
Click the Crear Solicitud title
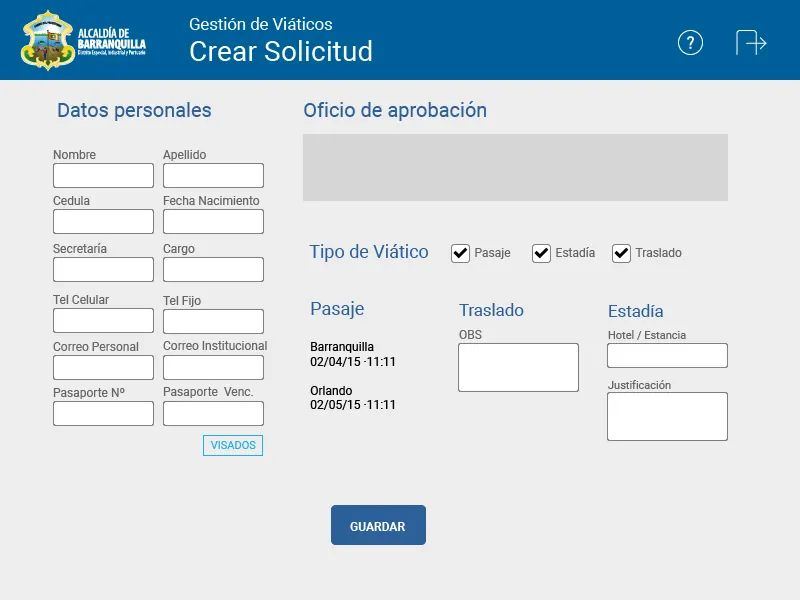(281, 52)
